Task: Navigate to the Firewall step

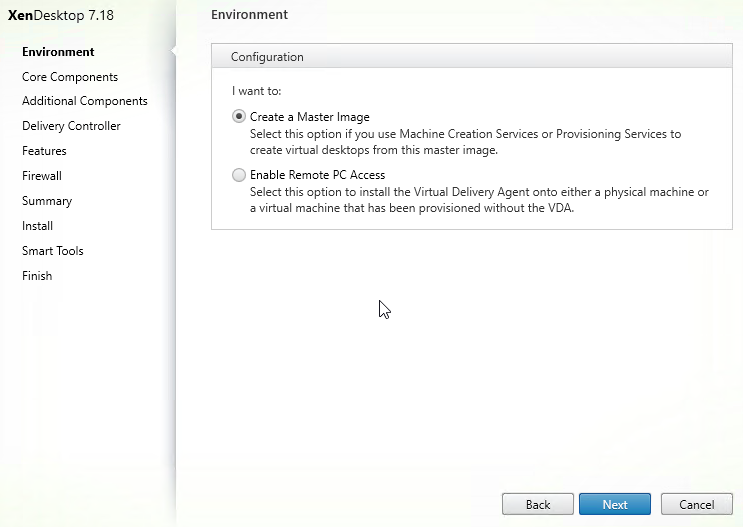Action: point(42,176)
